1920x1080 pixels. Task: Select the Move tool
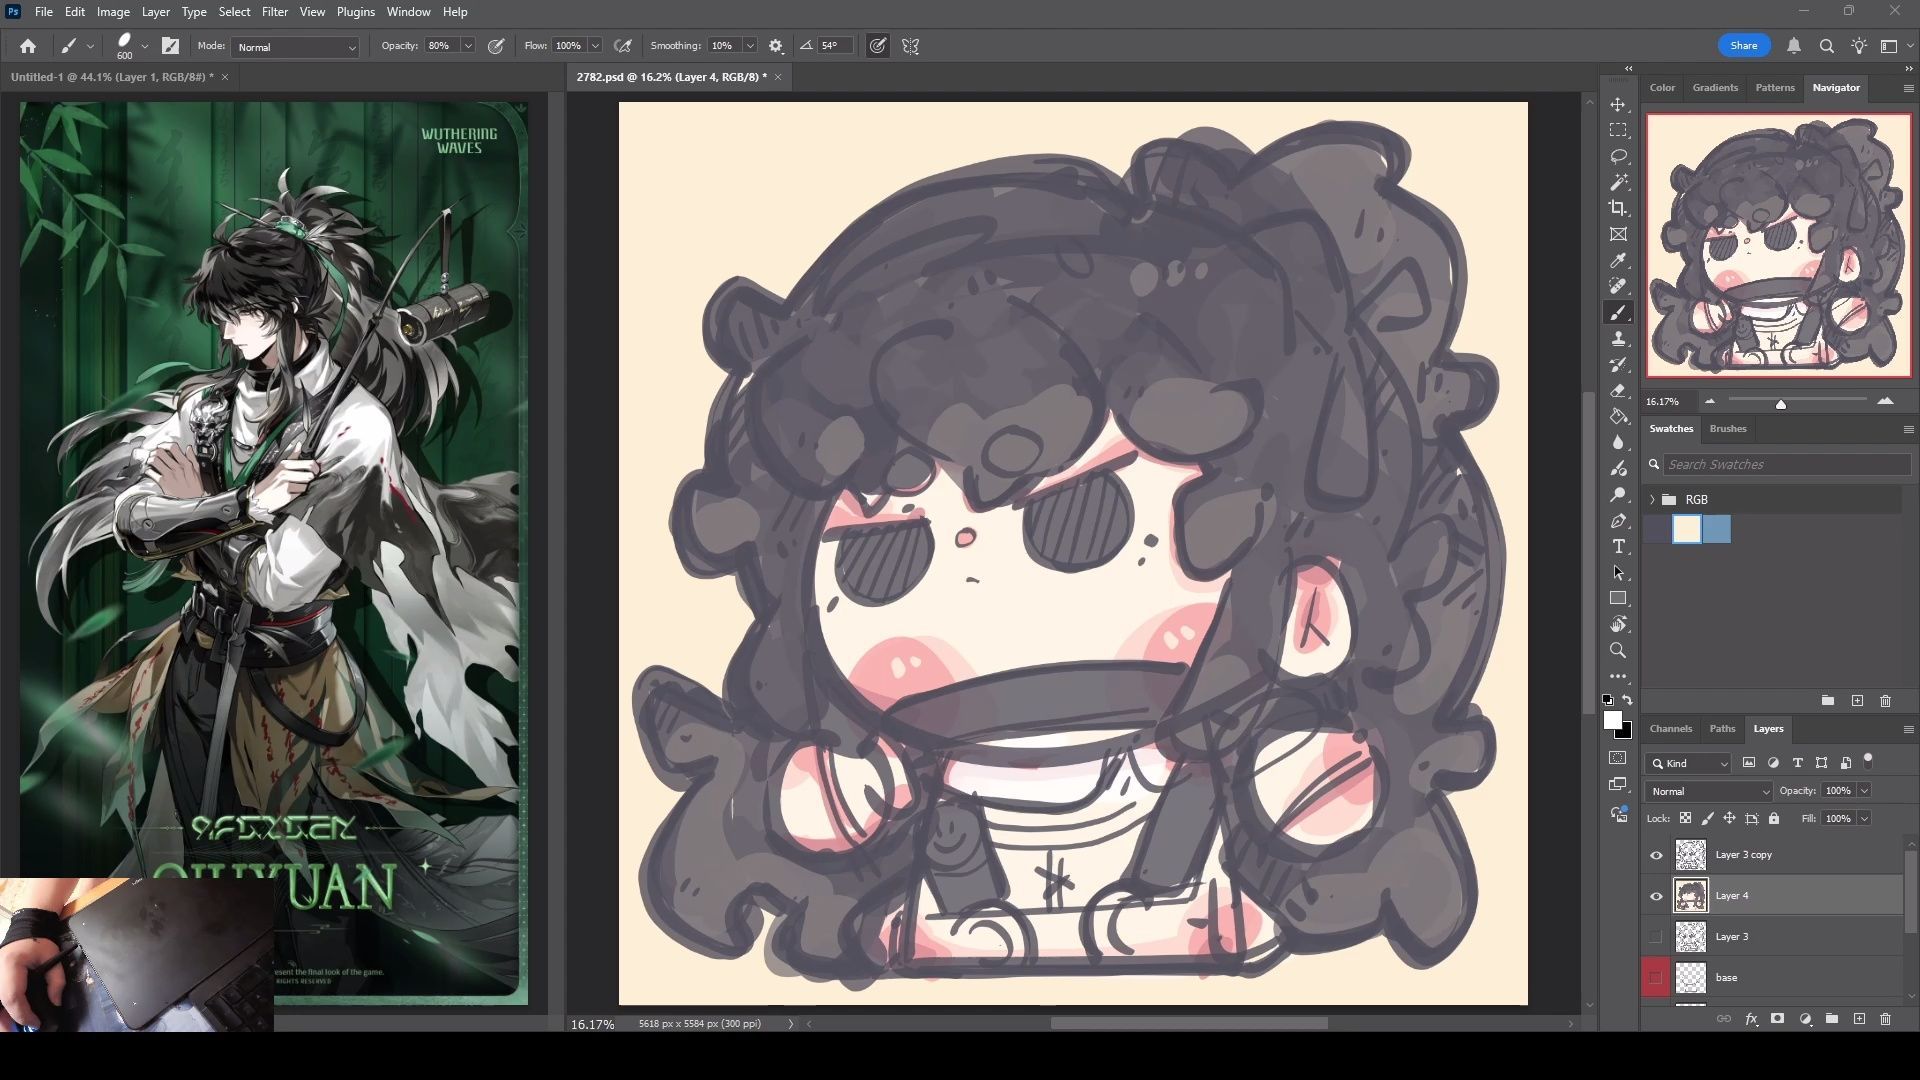tap(1618, 105)
